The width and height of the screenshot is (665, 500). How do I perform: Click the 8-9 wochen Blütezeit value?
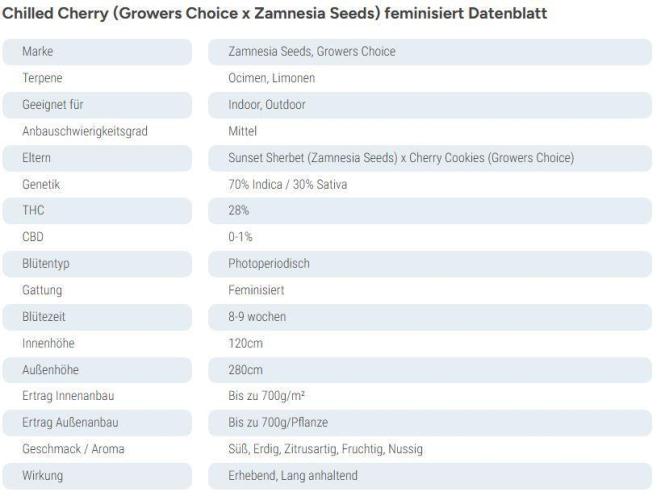[258, 316]
